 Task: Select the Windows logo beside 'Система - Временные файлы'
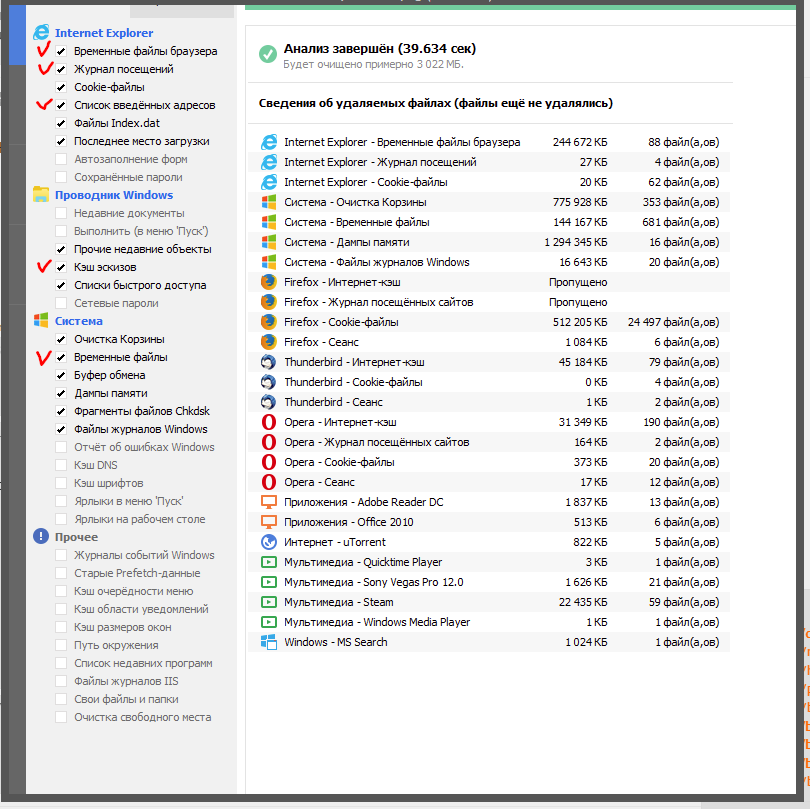point(269,222)
